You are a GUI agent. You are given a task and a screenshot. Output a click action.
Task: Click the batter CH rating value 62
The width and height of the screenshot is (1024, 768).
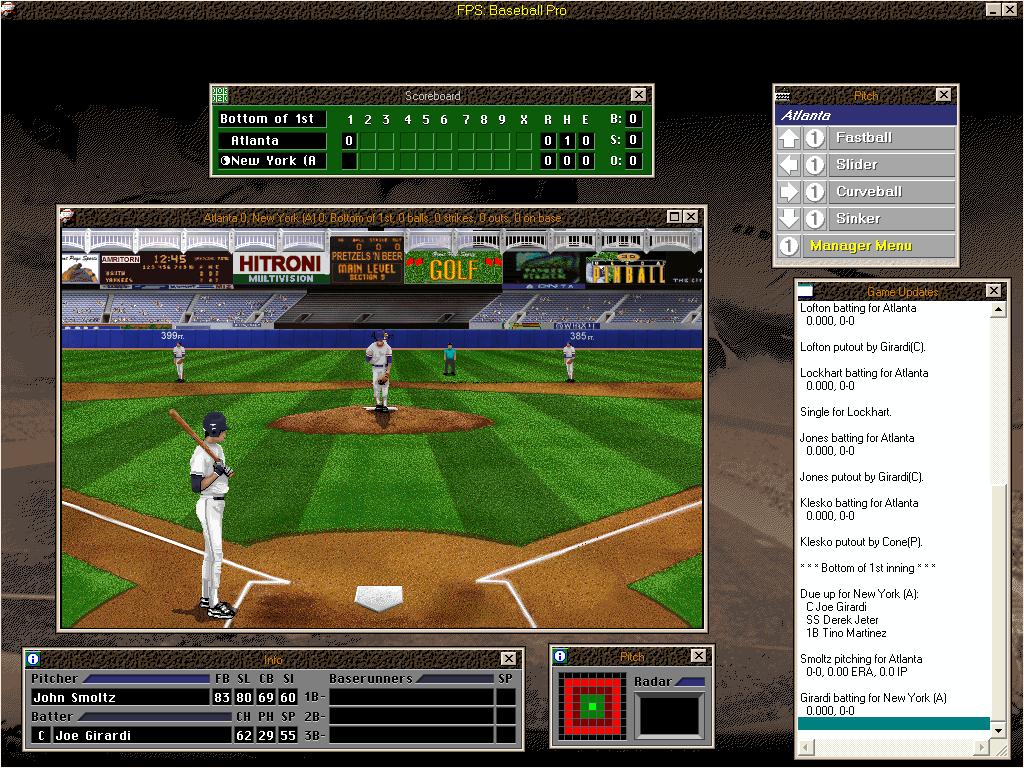tap(244, 735)
